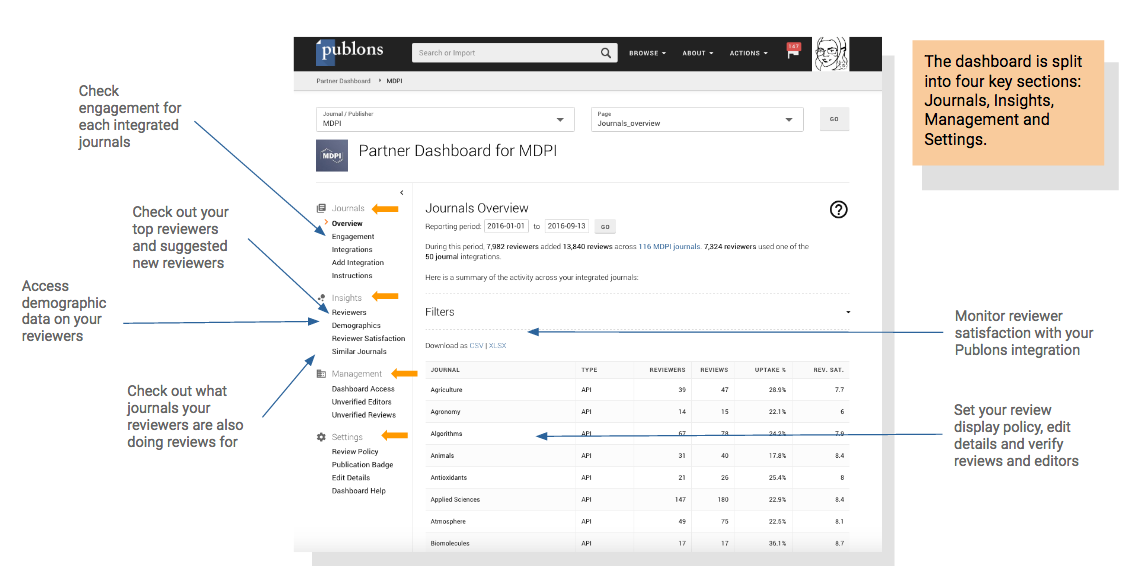Click the Settings section heading
The image size is (1129, 581).
[x=347, y=437]
